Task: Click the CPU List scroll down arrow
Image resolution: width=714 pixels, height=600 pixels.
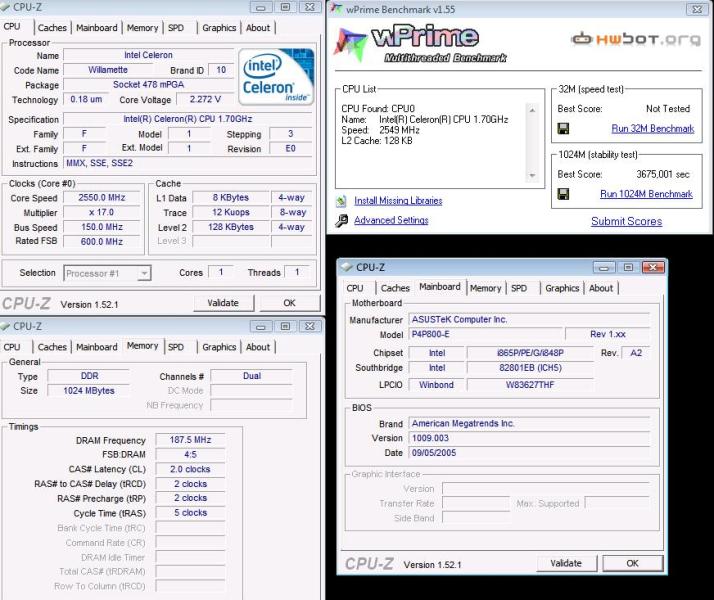Action: 532,176
